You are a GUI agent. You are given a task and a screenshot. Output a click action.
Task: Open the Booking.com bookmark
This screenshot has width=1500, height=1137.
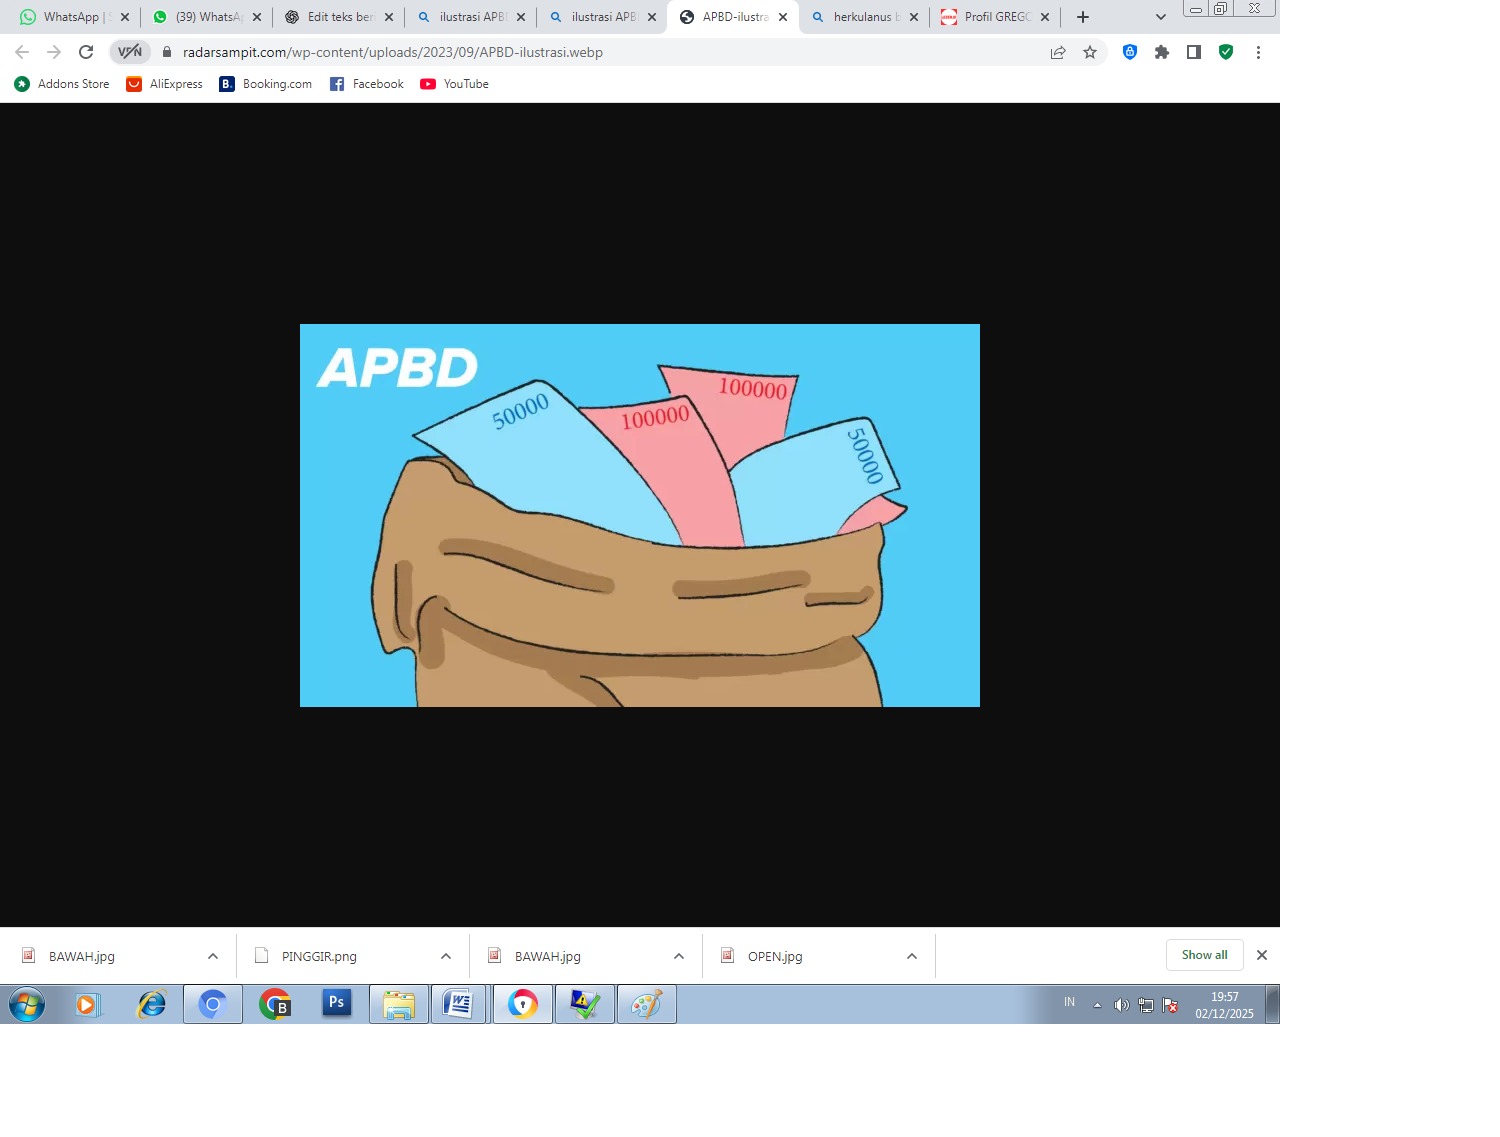tap(266, 84)
